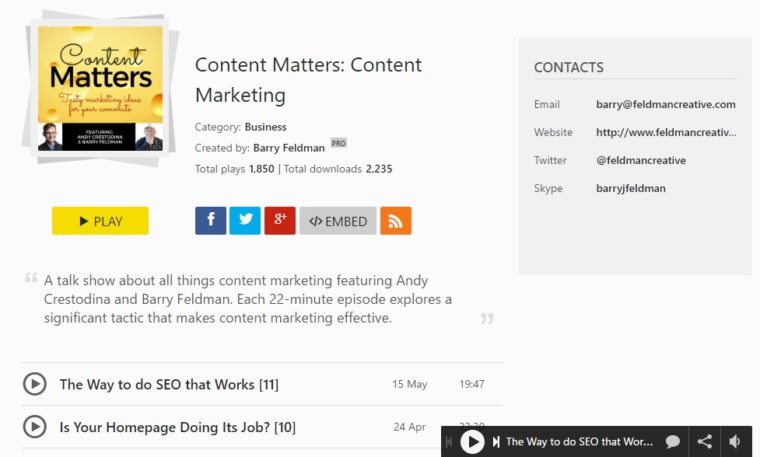Go to previous track in player bar
760x457 pixels.
click(449, 442)
